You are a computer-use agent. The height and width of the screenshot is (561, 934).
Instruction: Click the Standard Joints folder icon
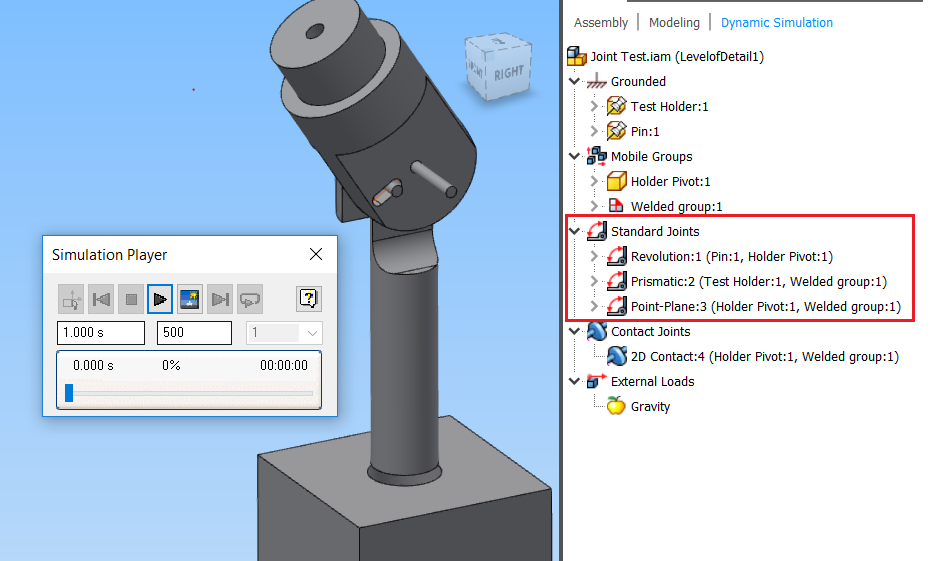click(596, 231)
